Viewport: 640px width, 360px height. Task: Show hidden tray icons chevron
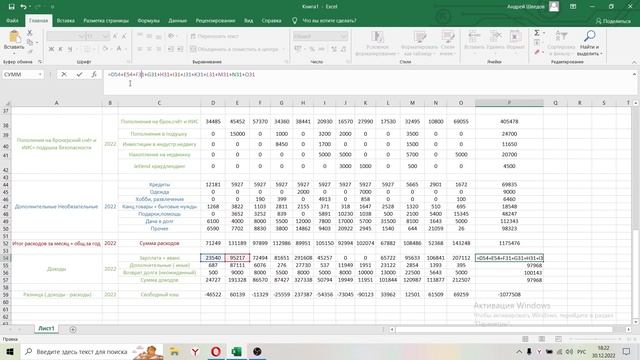pos(519,351)
